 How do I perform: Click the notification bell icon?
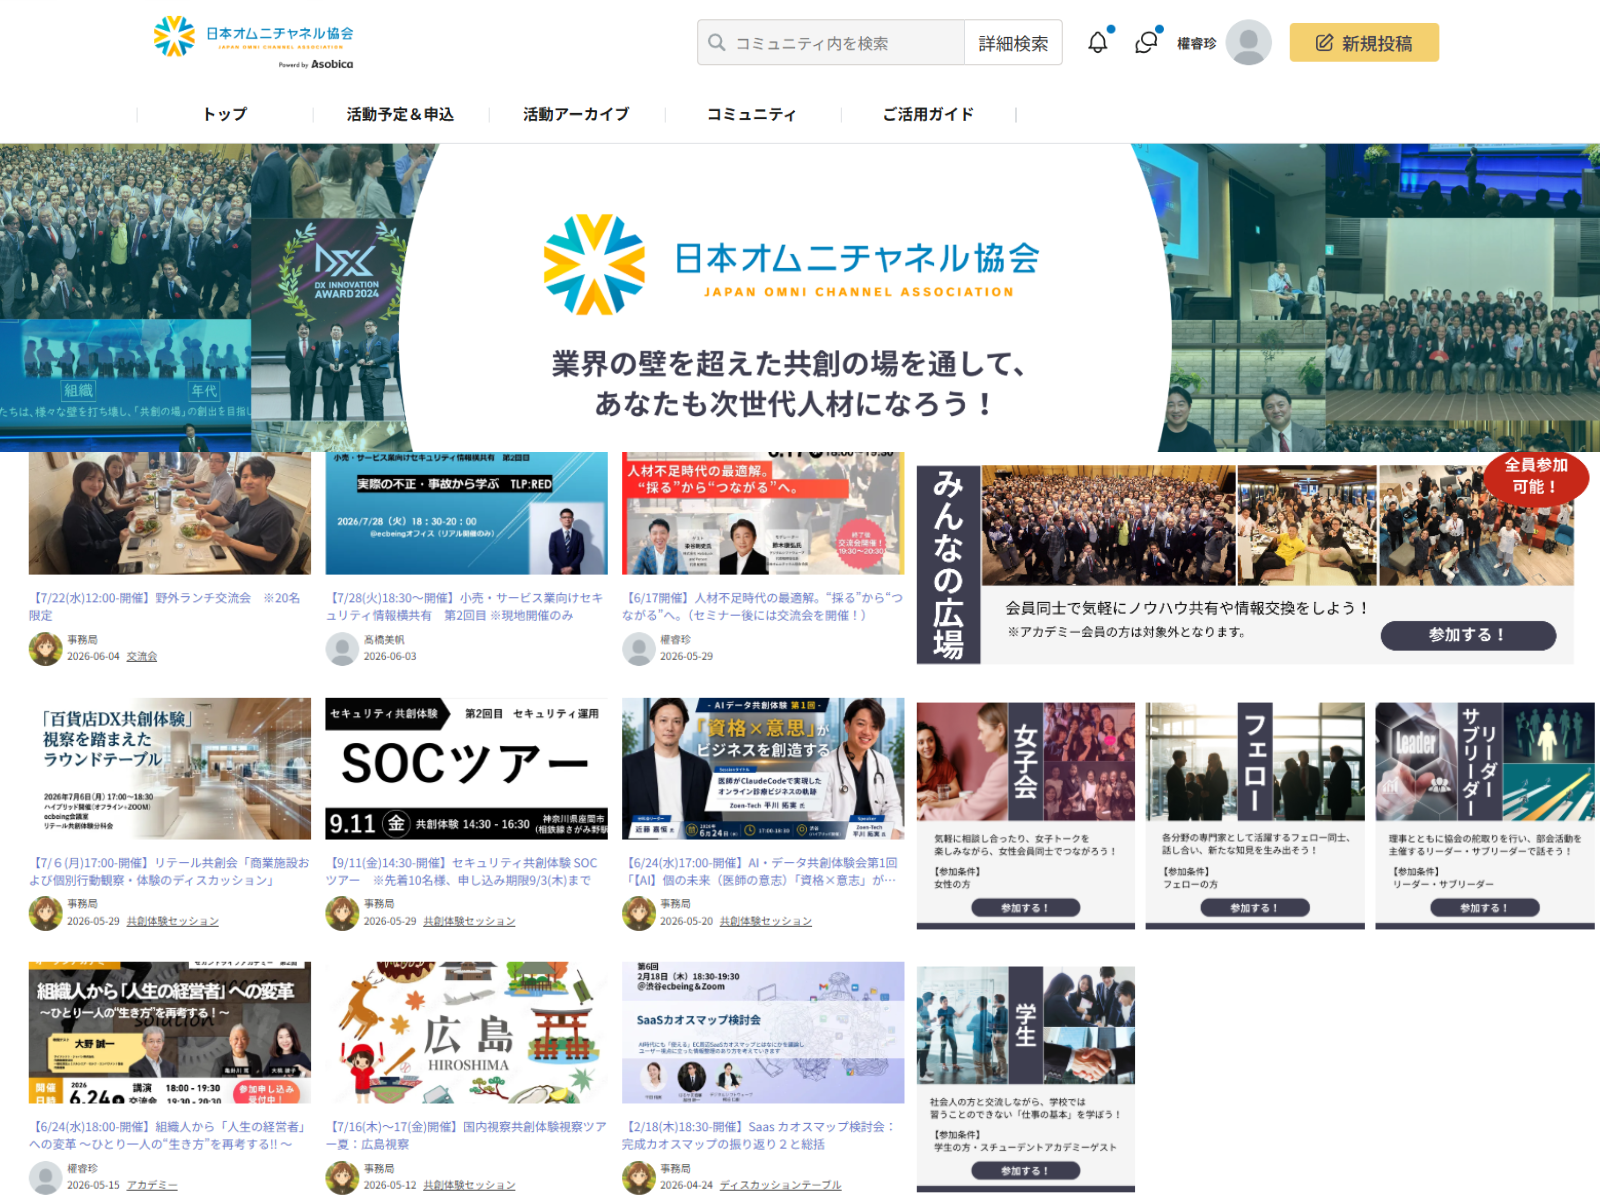coord(1098,43)
